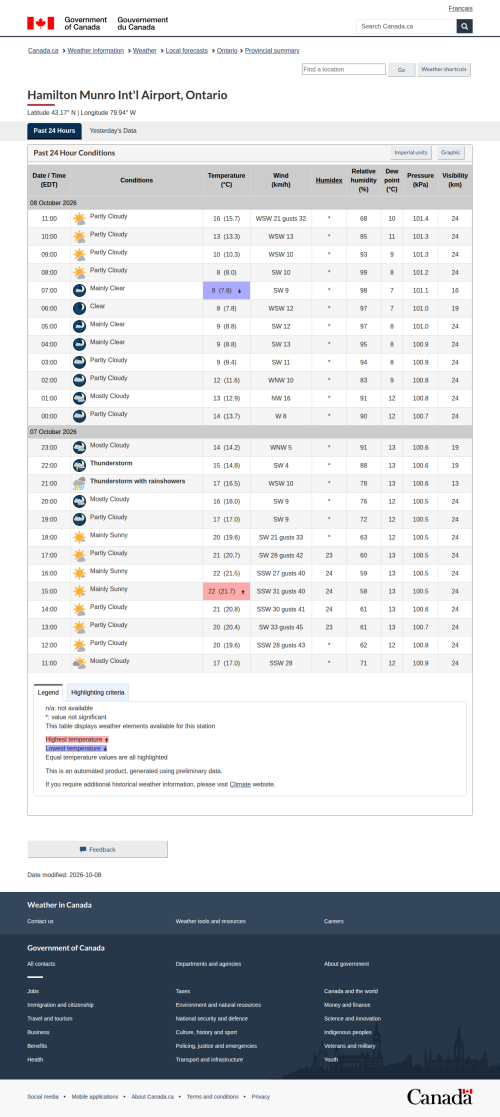
Task: Click the Feedback button
Action: tap(98, 849)
